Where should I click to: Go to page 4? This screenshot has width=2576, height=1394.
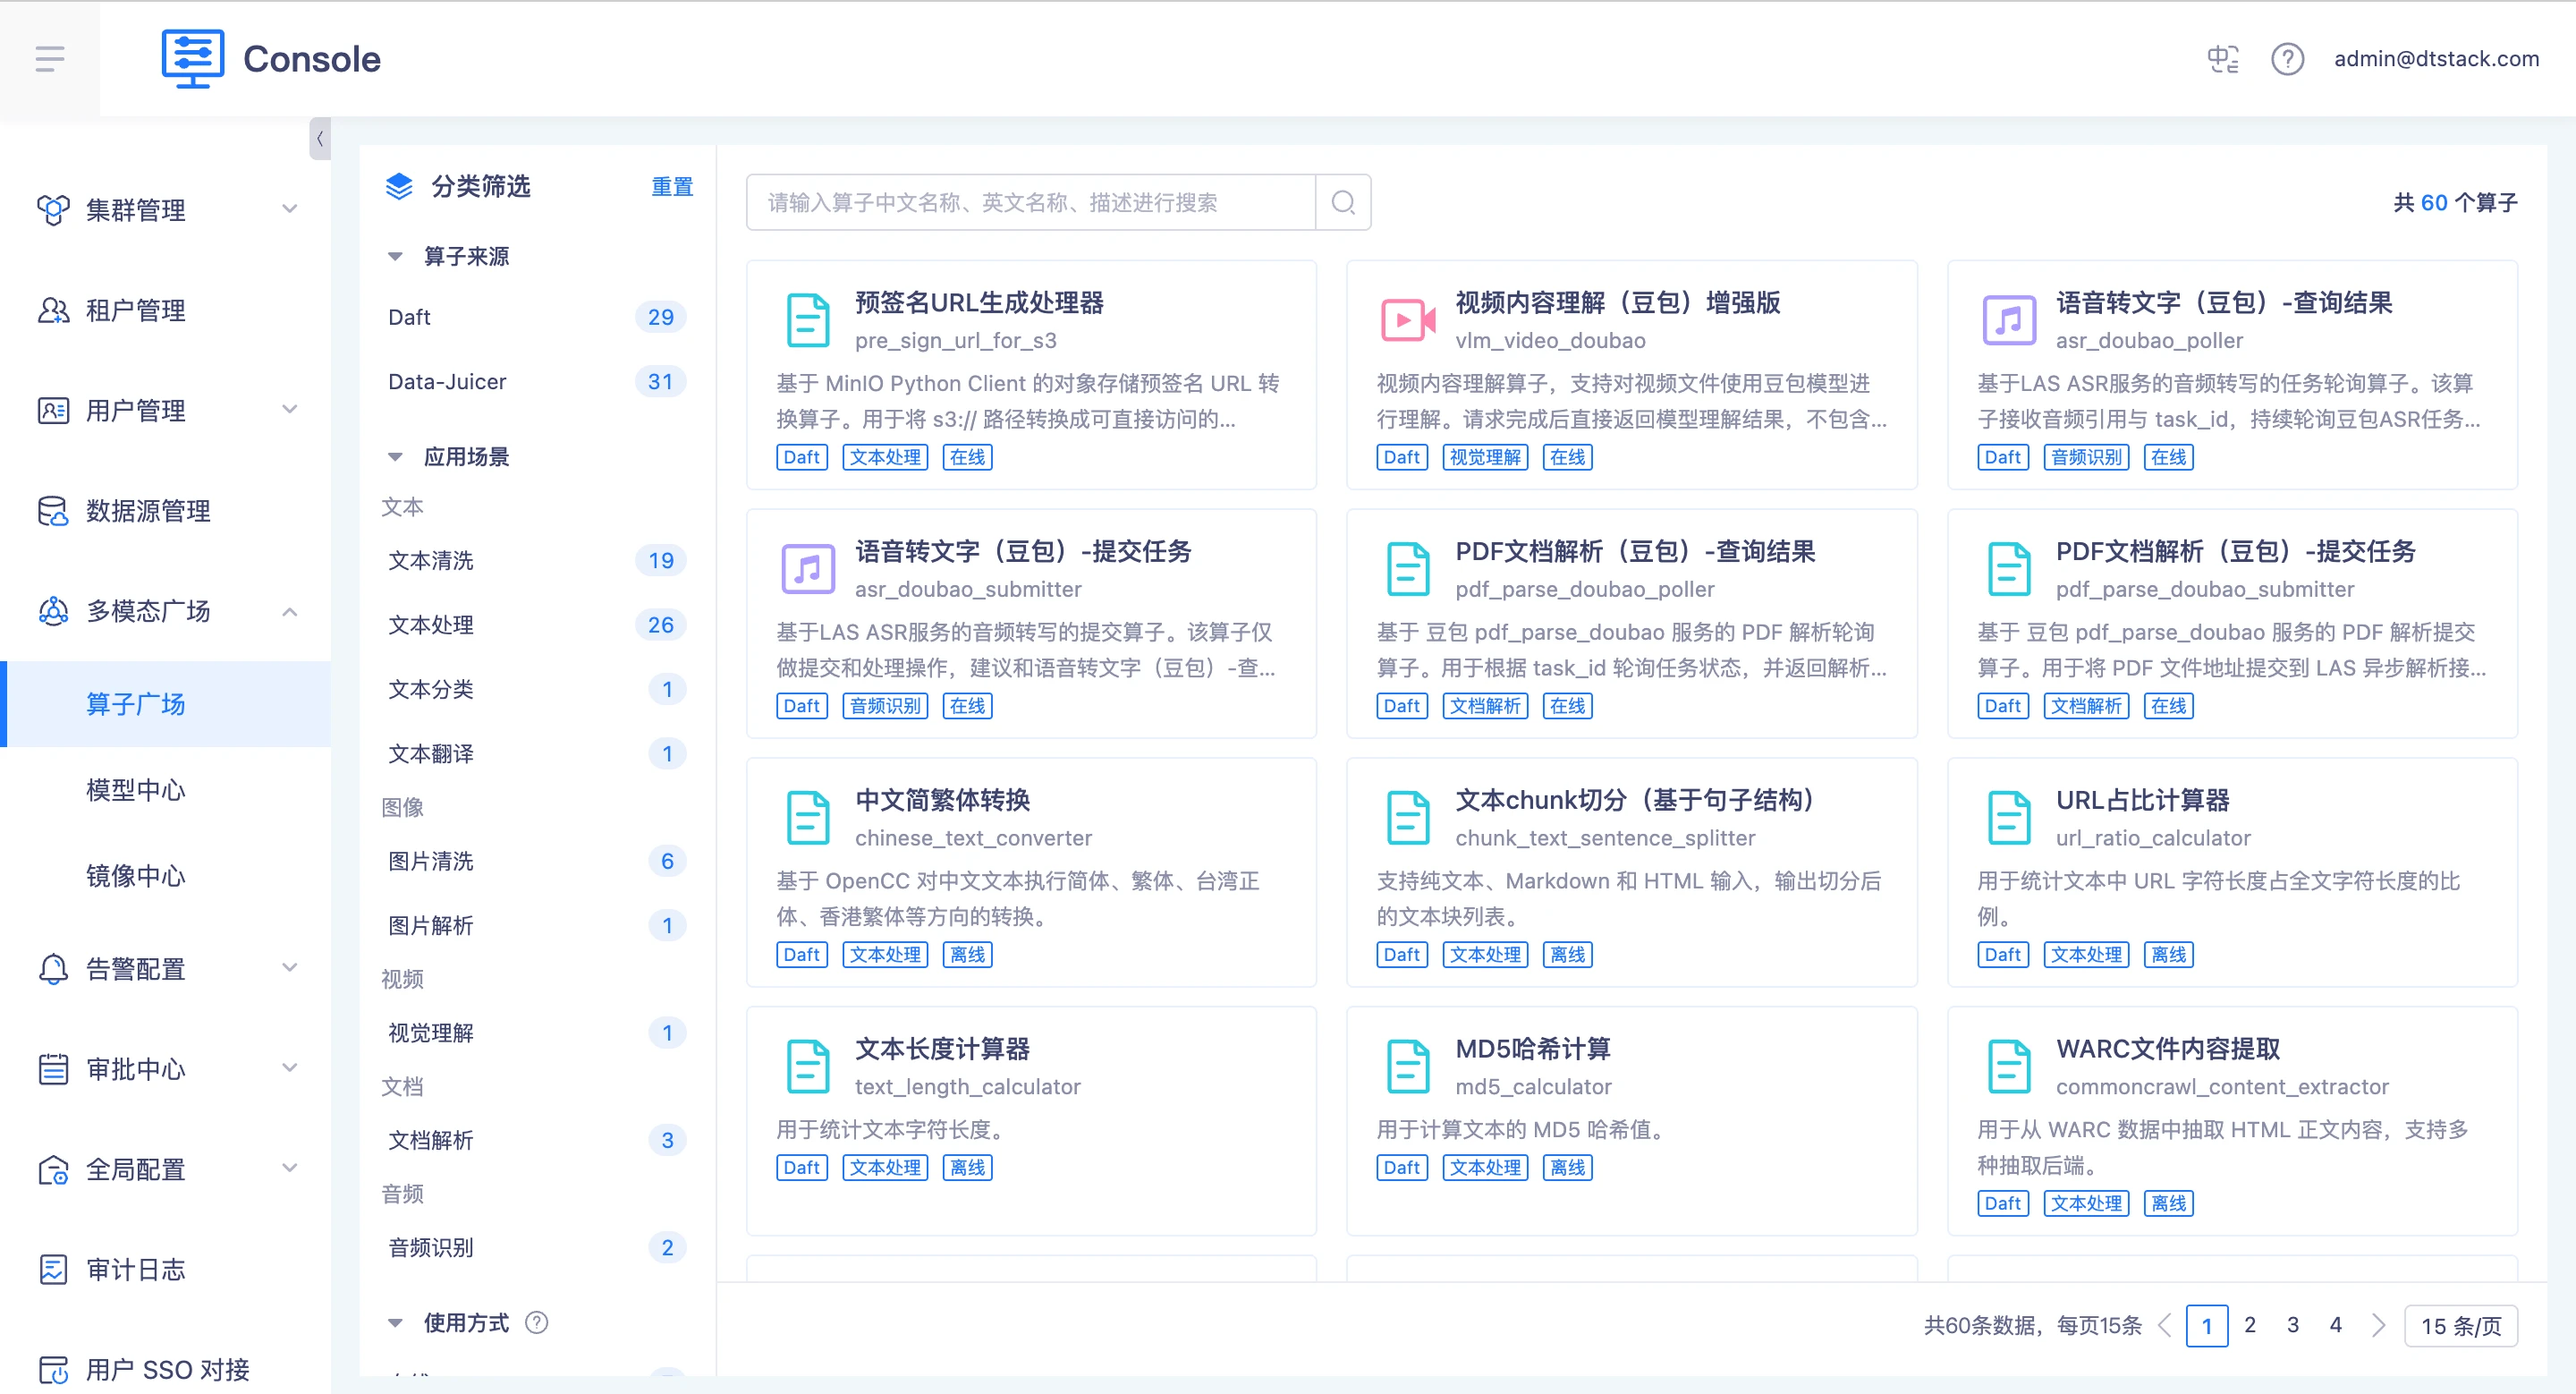(x=2336, y=1326)
